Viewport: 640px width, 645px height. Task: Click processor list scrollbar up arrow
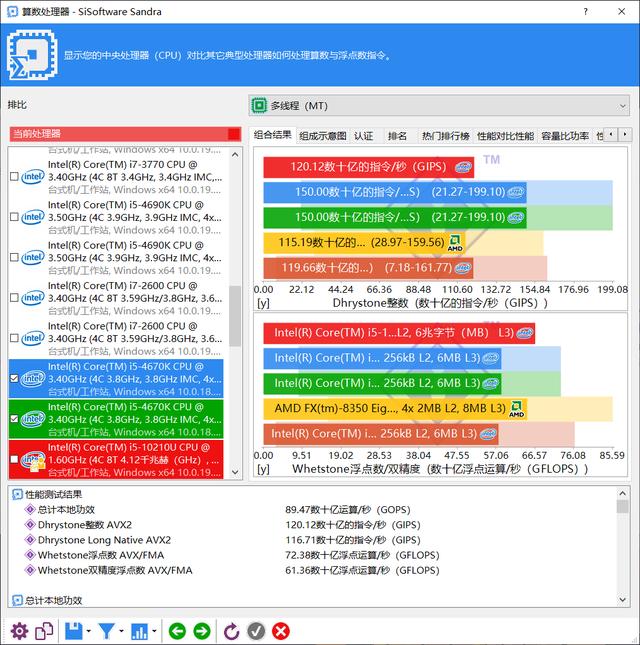click(235, 155)
